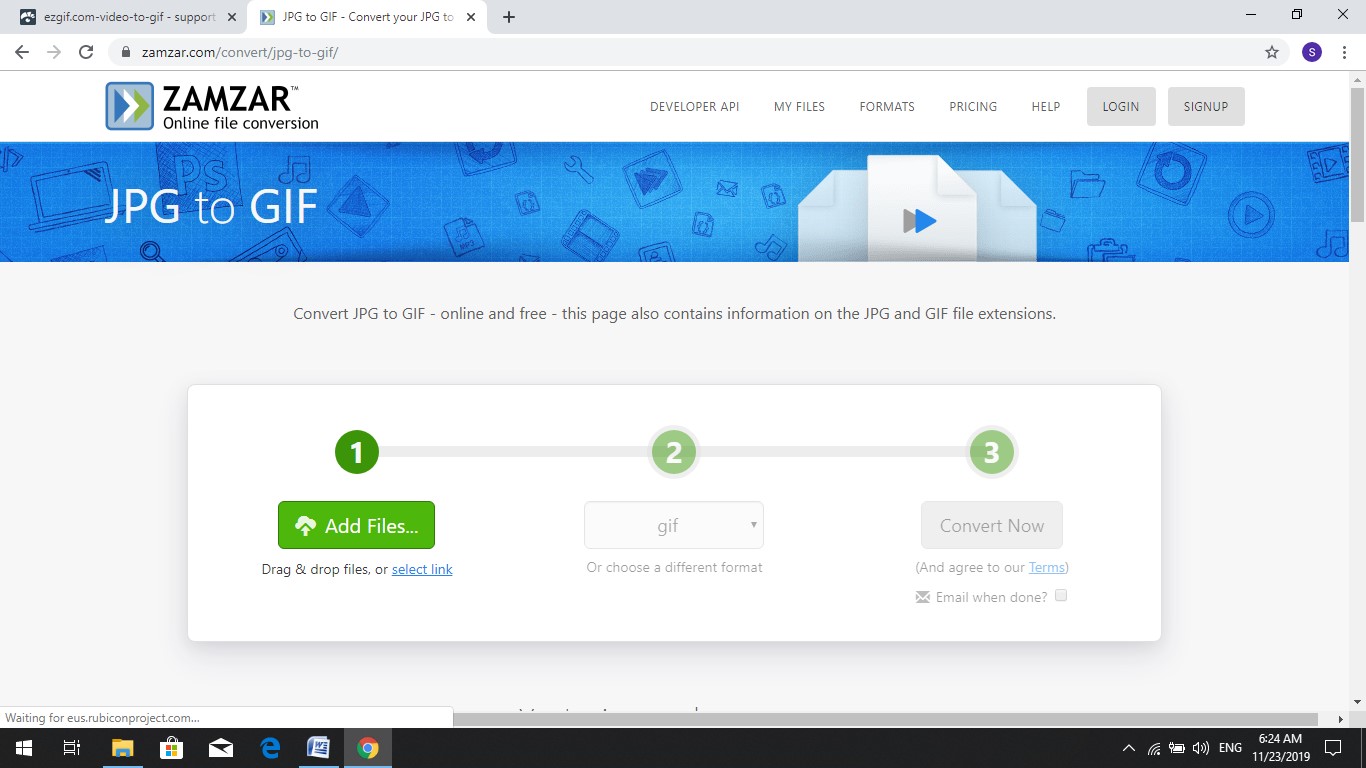Viewport: 1366px width, 768px height.
Task: Tick the 'Email when done?' checkbox
Action: [1061, 596]
